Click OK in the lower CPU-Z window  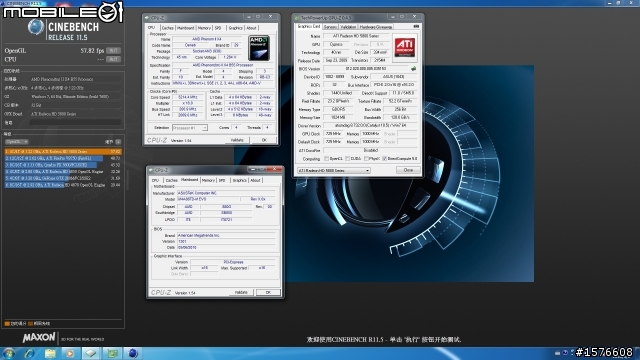coord(268,293)
